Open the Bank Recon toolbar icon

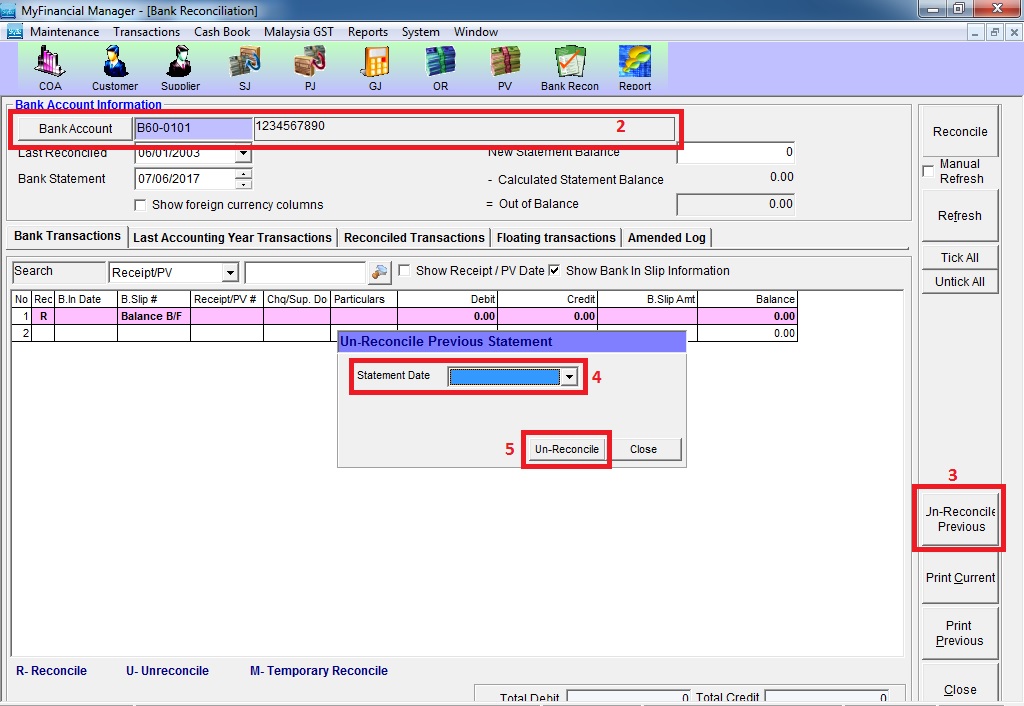[570, 66]
